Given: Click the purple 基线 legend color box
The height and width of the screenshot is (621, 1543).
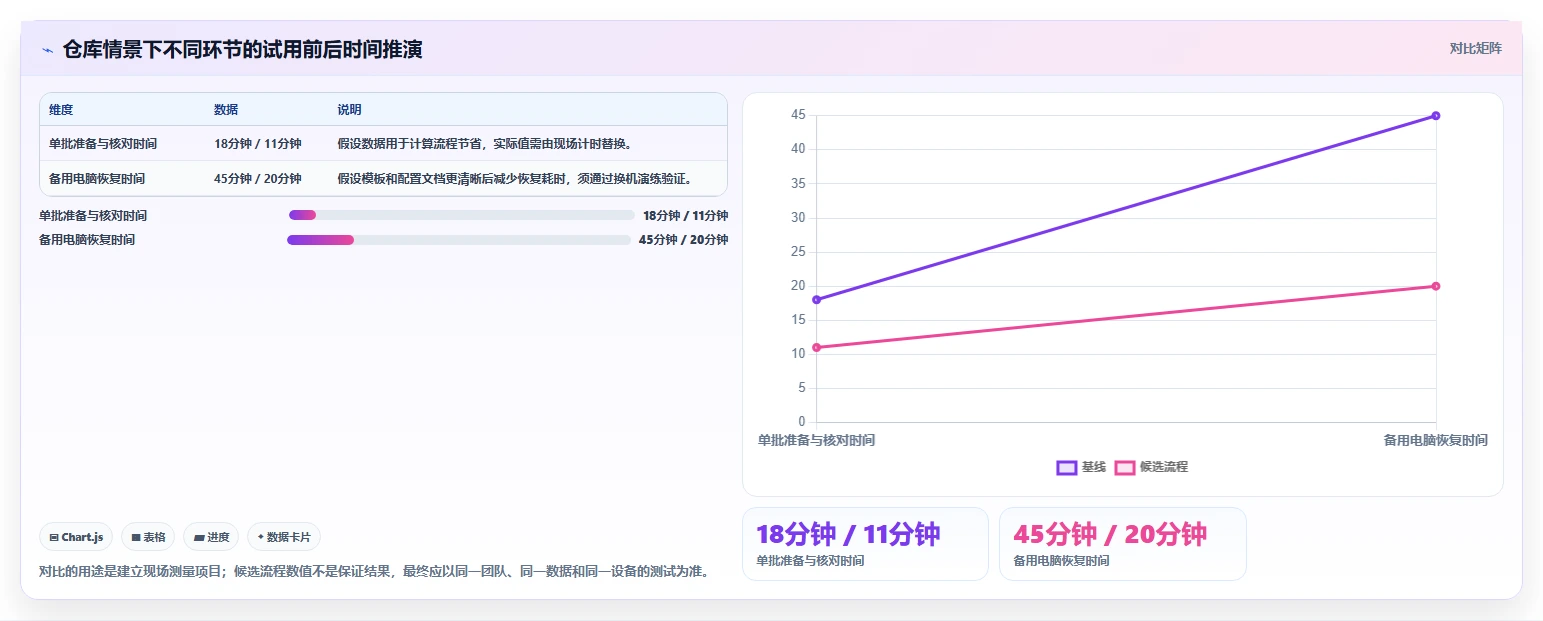Looking at the screenshot, I should [1066, 467].
